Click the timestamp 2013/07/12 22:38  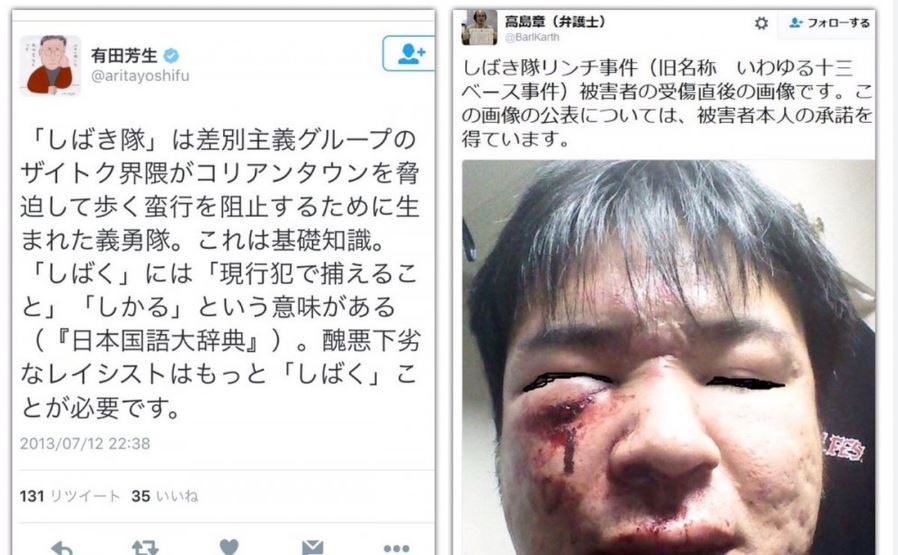[x=85, y=444]
